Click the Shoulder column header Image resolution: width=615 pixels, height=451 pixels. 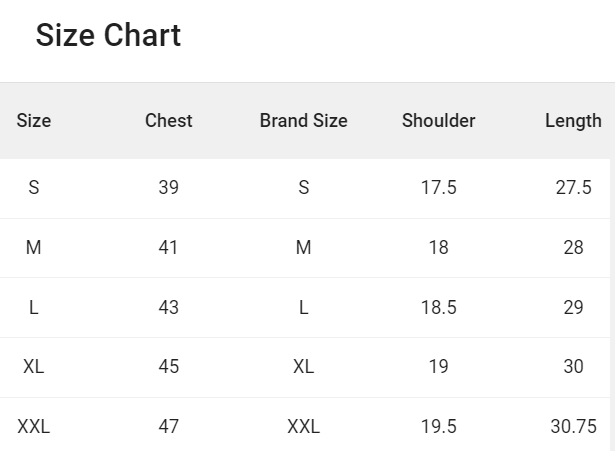pos(438,121)
